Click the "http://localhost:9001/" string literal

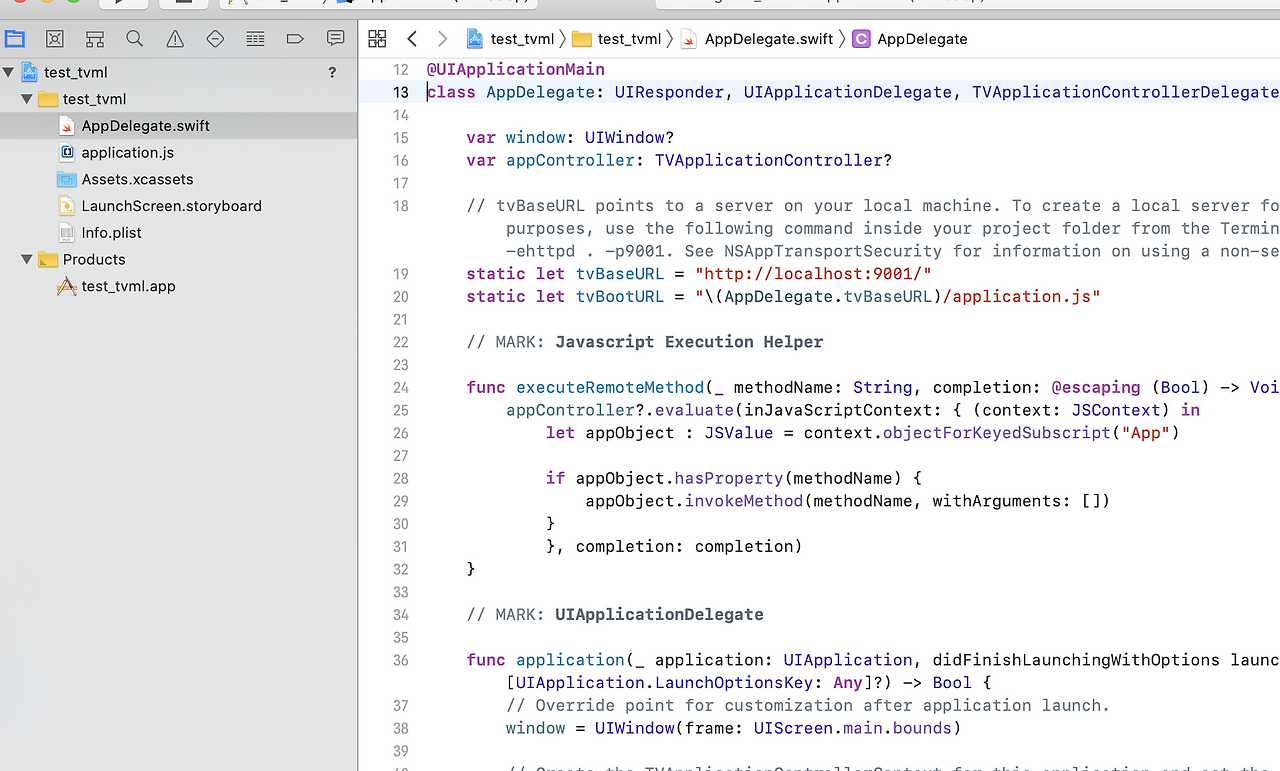814,274
